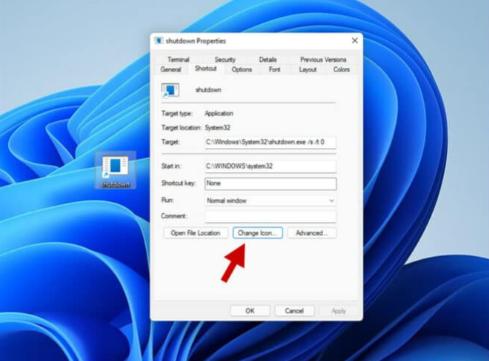This screenshot has width=489, height=361.
Task: Select the Shortcut tab
Action: [x=206, y=69]
